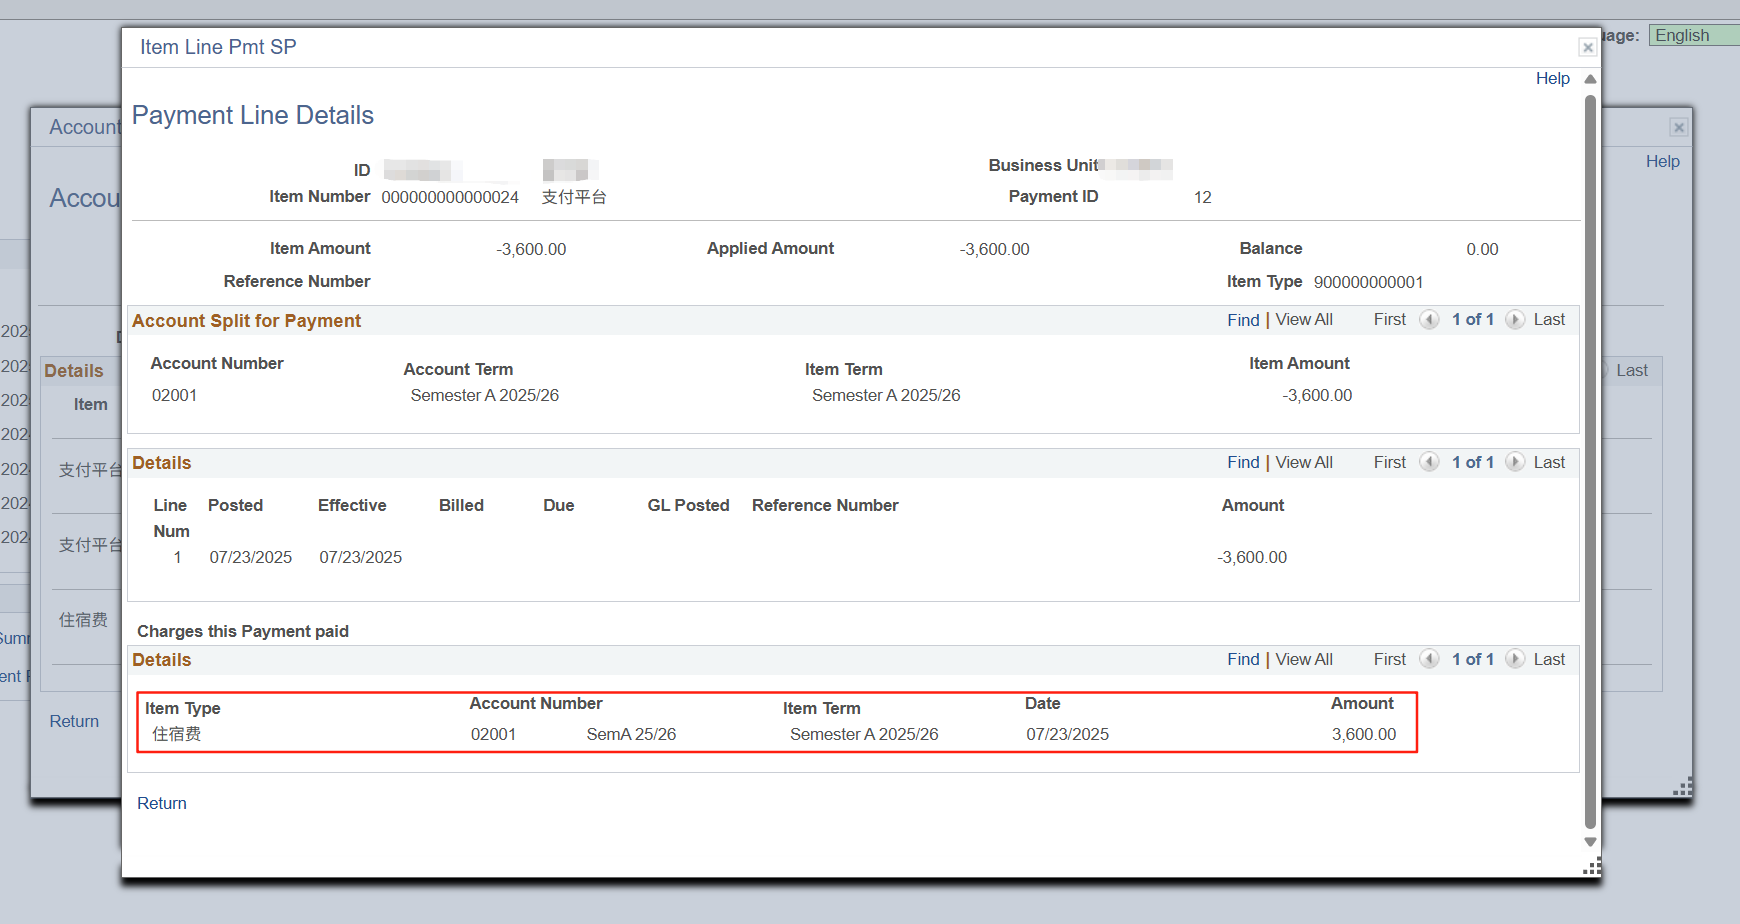Click Find in the payment Details section
This screenshot has height=924, width=1740.
tap(1243, 462)
